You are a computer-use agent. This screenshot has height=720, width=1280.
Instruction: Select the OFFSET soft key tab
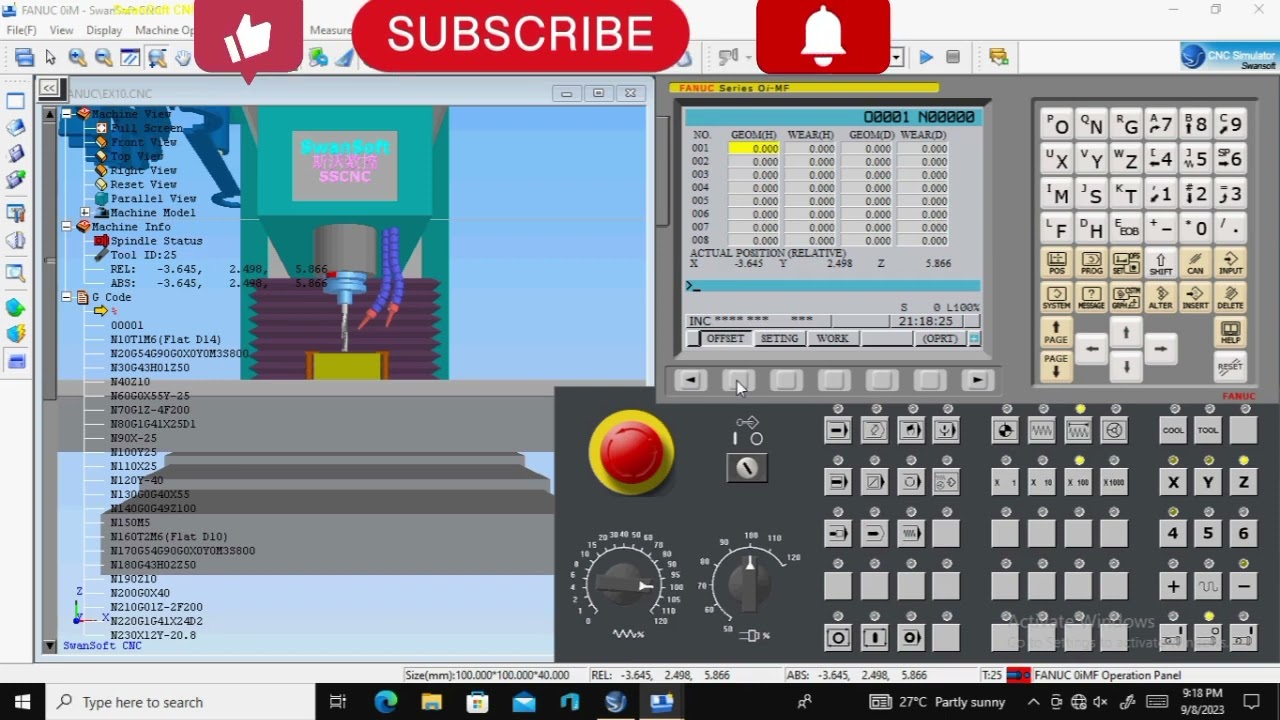[x=725, y=339]
